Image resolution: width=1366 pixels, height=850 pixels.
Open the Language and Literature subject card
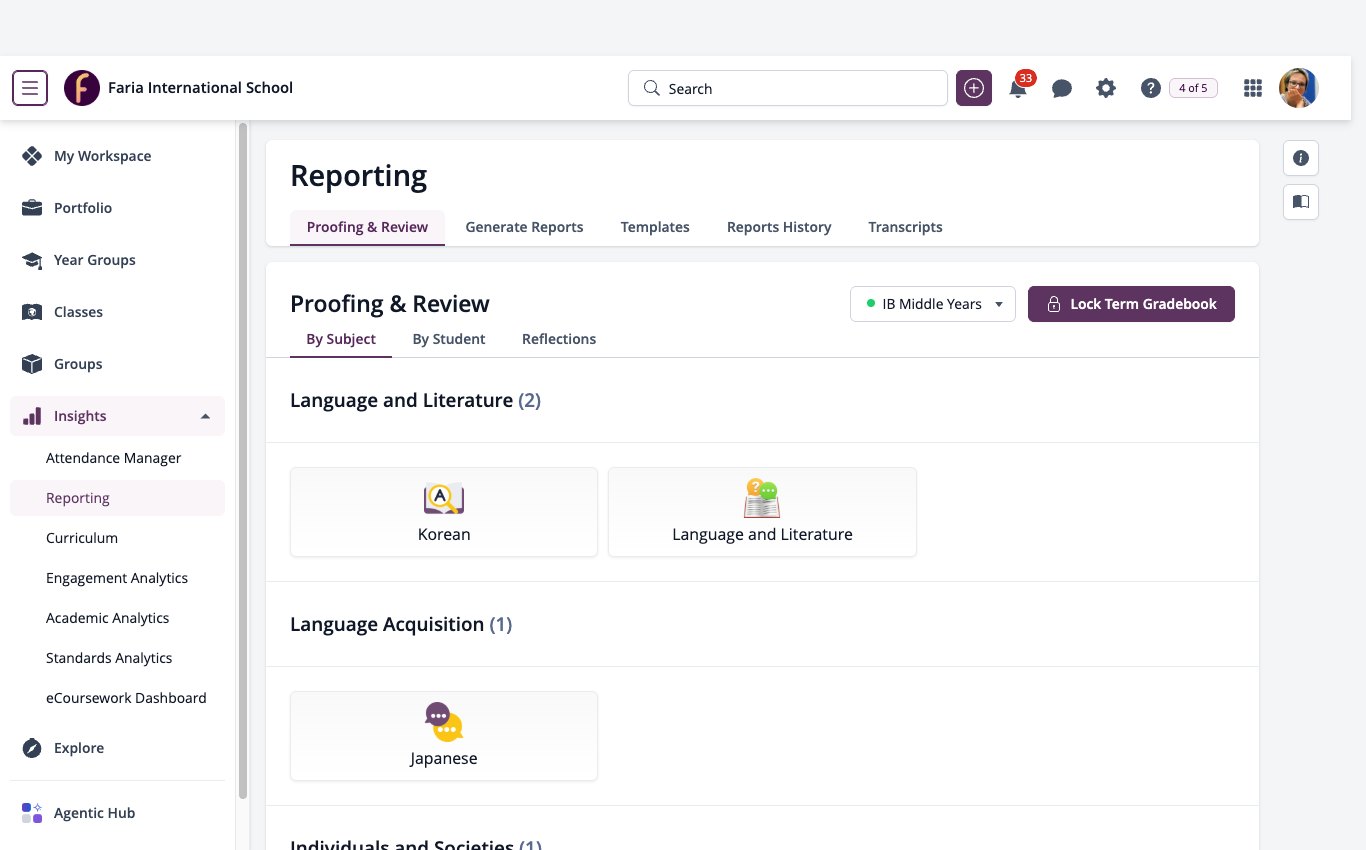762,512
